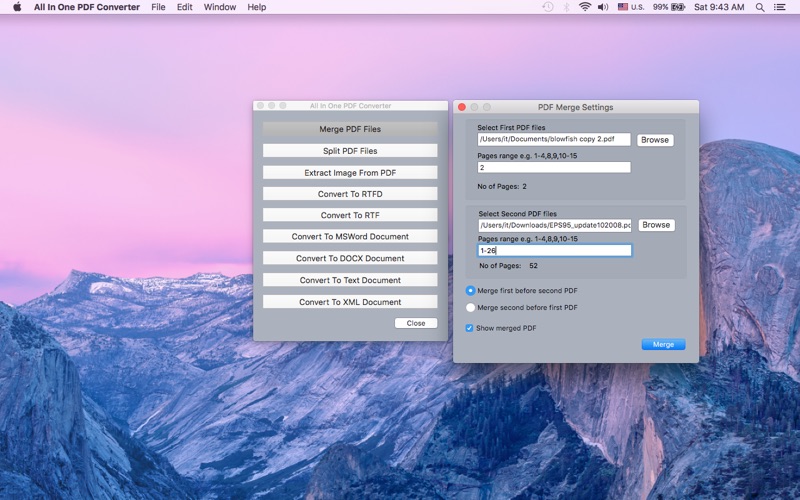Choose Convert To Text Document
Viewport: 800px width, 500px height.
coord(350,280)
